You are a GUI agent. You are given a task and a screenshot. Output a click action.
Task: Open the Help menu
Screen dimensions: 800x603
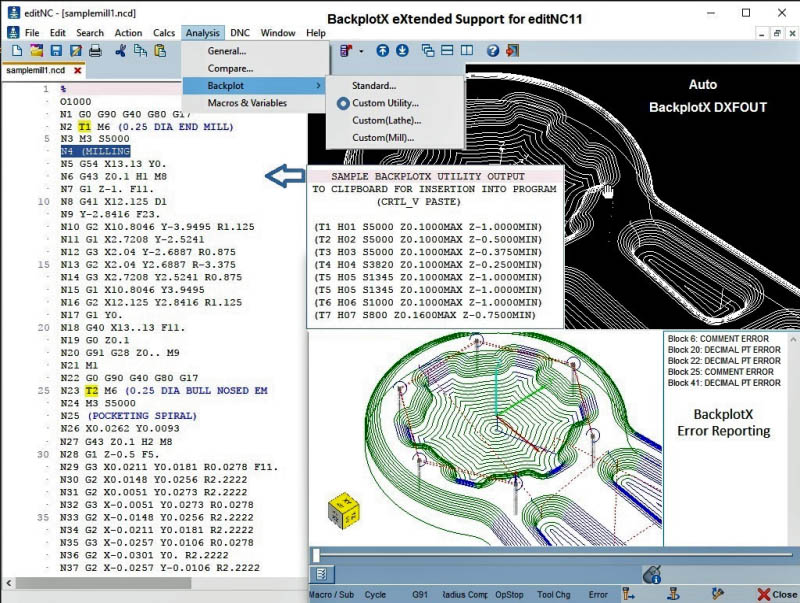coord(316,33)
